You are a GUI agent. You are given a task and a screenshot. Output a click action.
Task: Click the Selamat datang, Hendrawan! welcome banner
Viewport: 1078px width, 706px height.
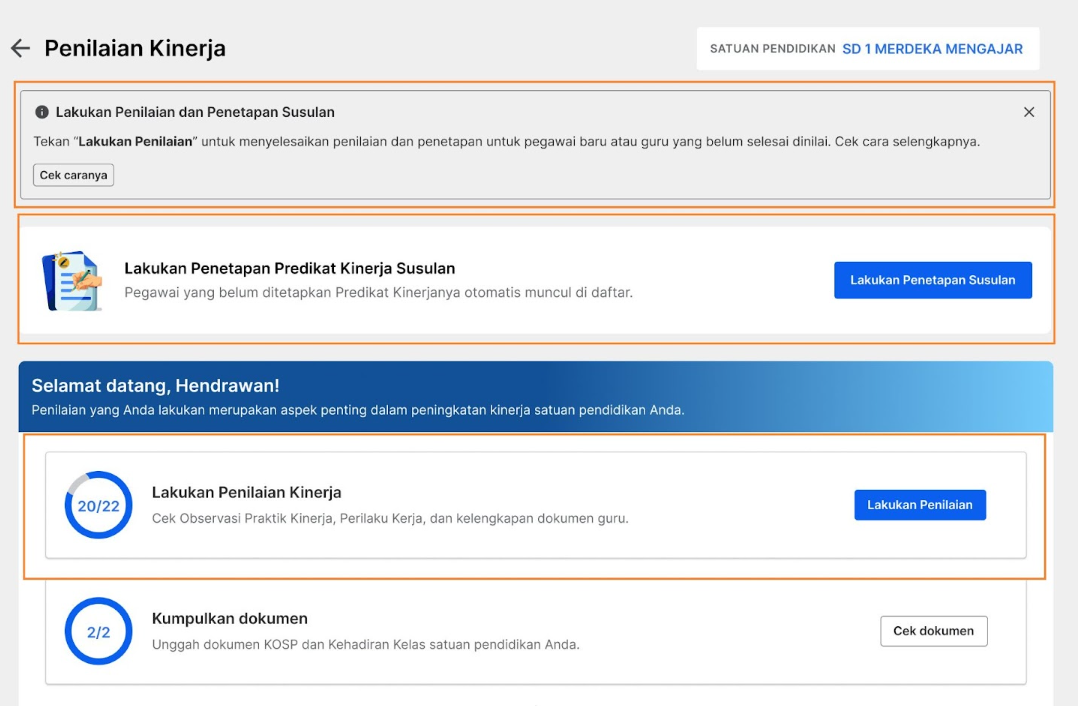(536, 397)
